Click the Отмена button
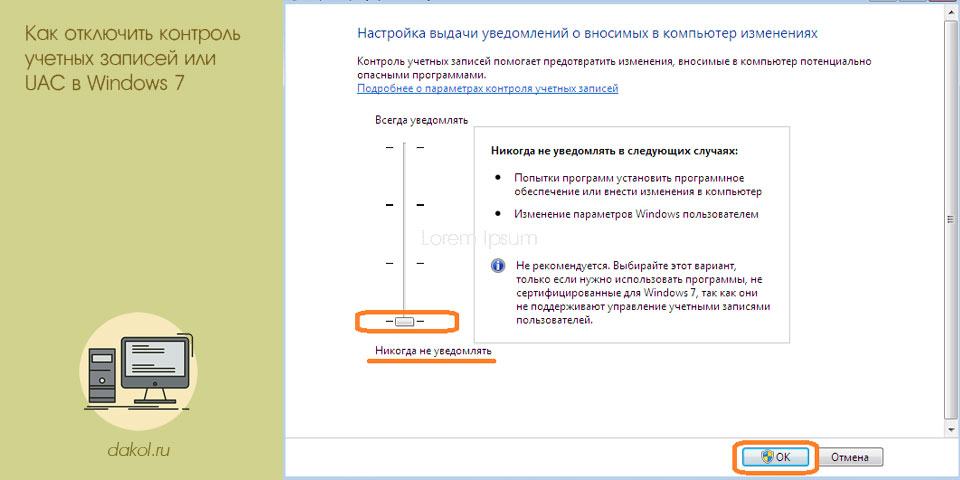The image size is (960, 480). point(850,457)
